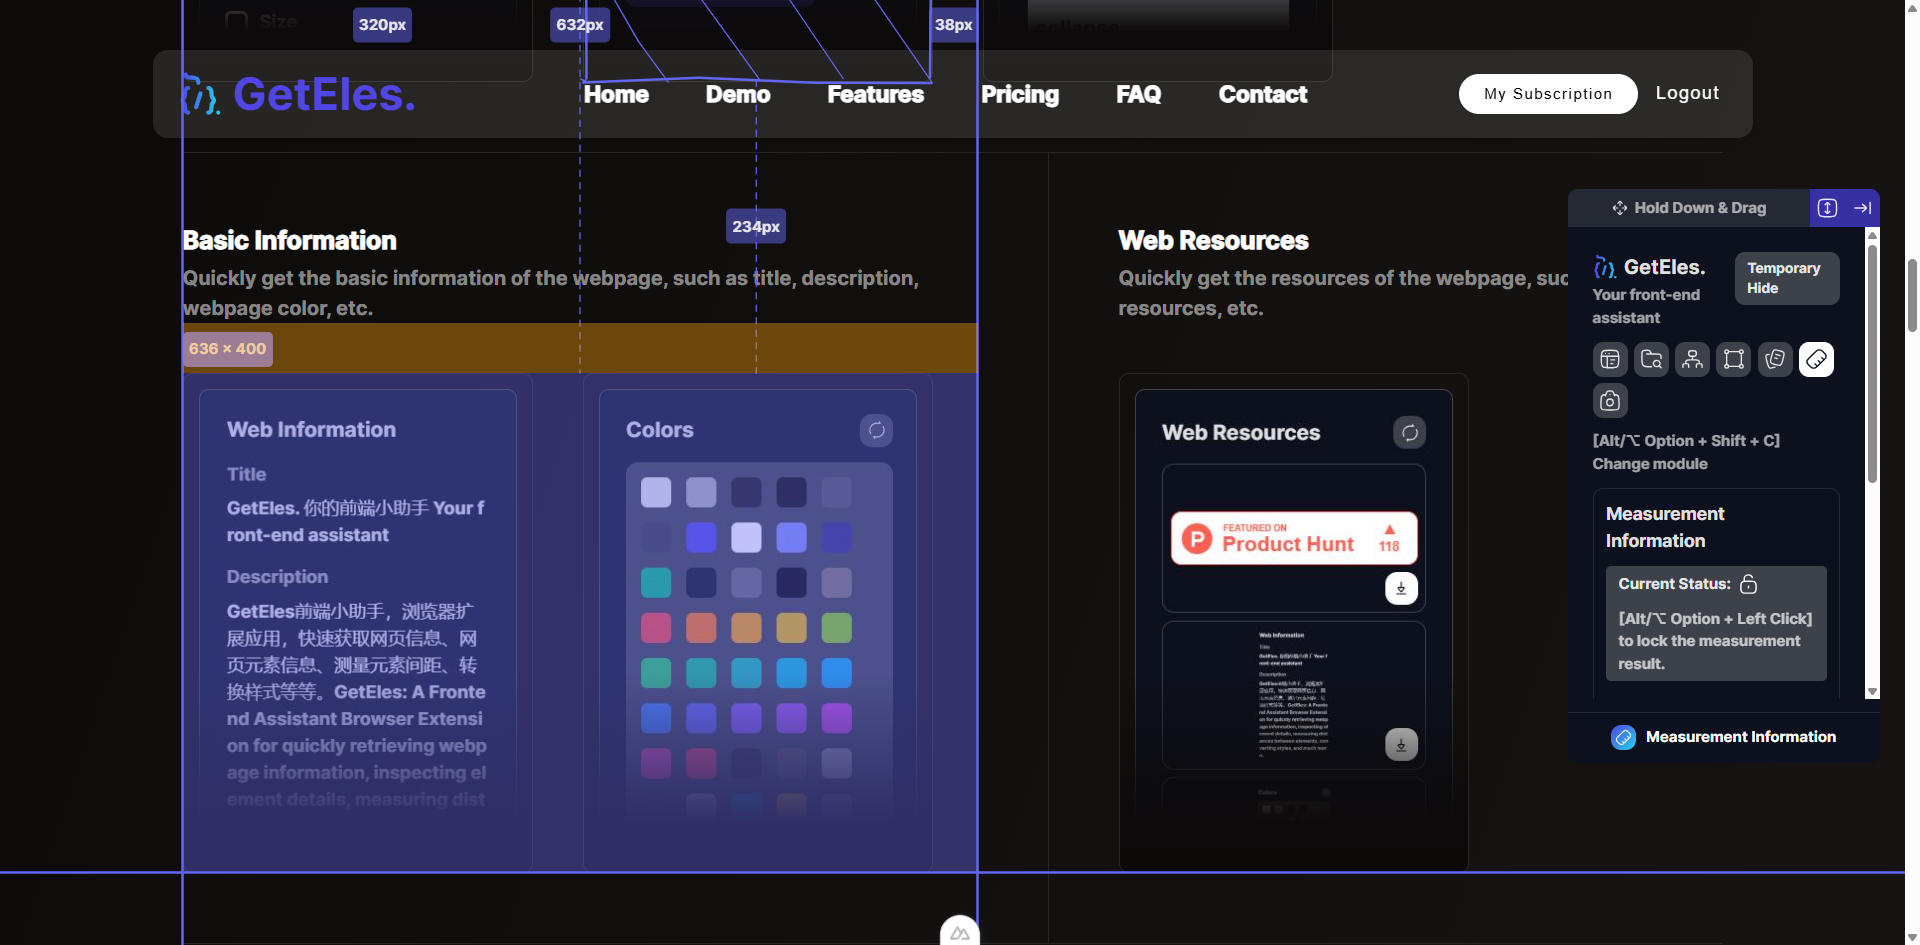The height and width of the screenshot is (945, 1920).
Task: Jump to the FAQ section
Action: pyautogui.click(x=1138, y=95)
